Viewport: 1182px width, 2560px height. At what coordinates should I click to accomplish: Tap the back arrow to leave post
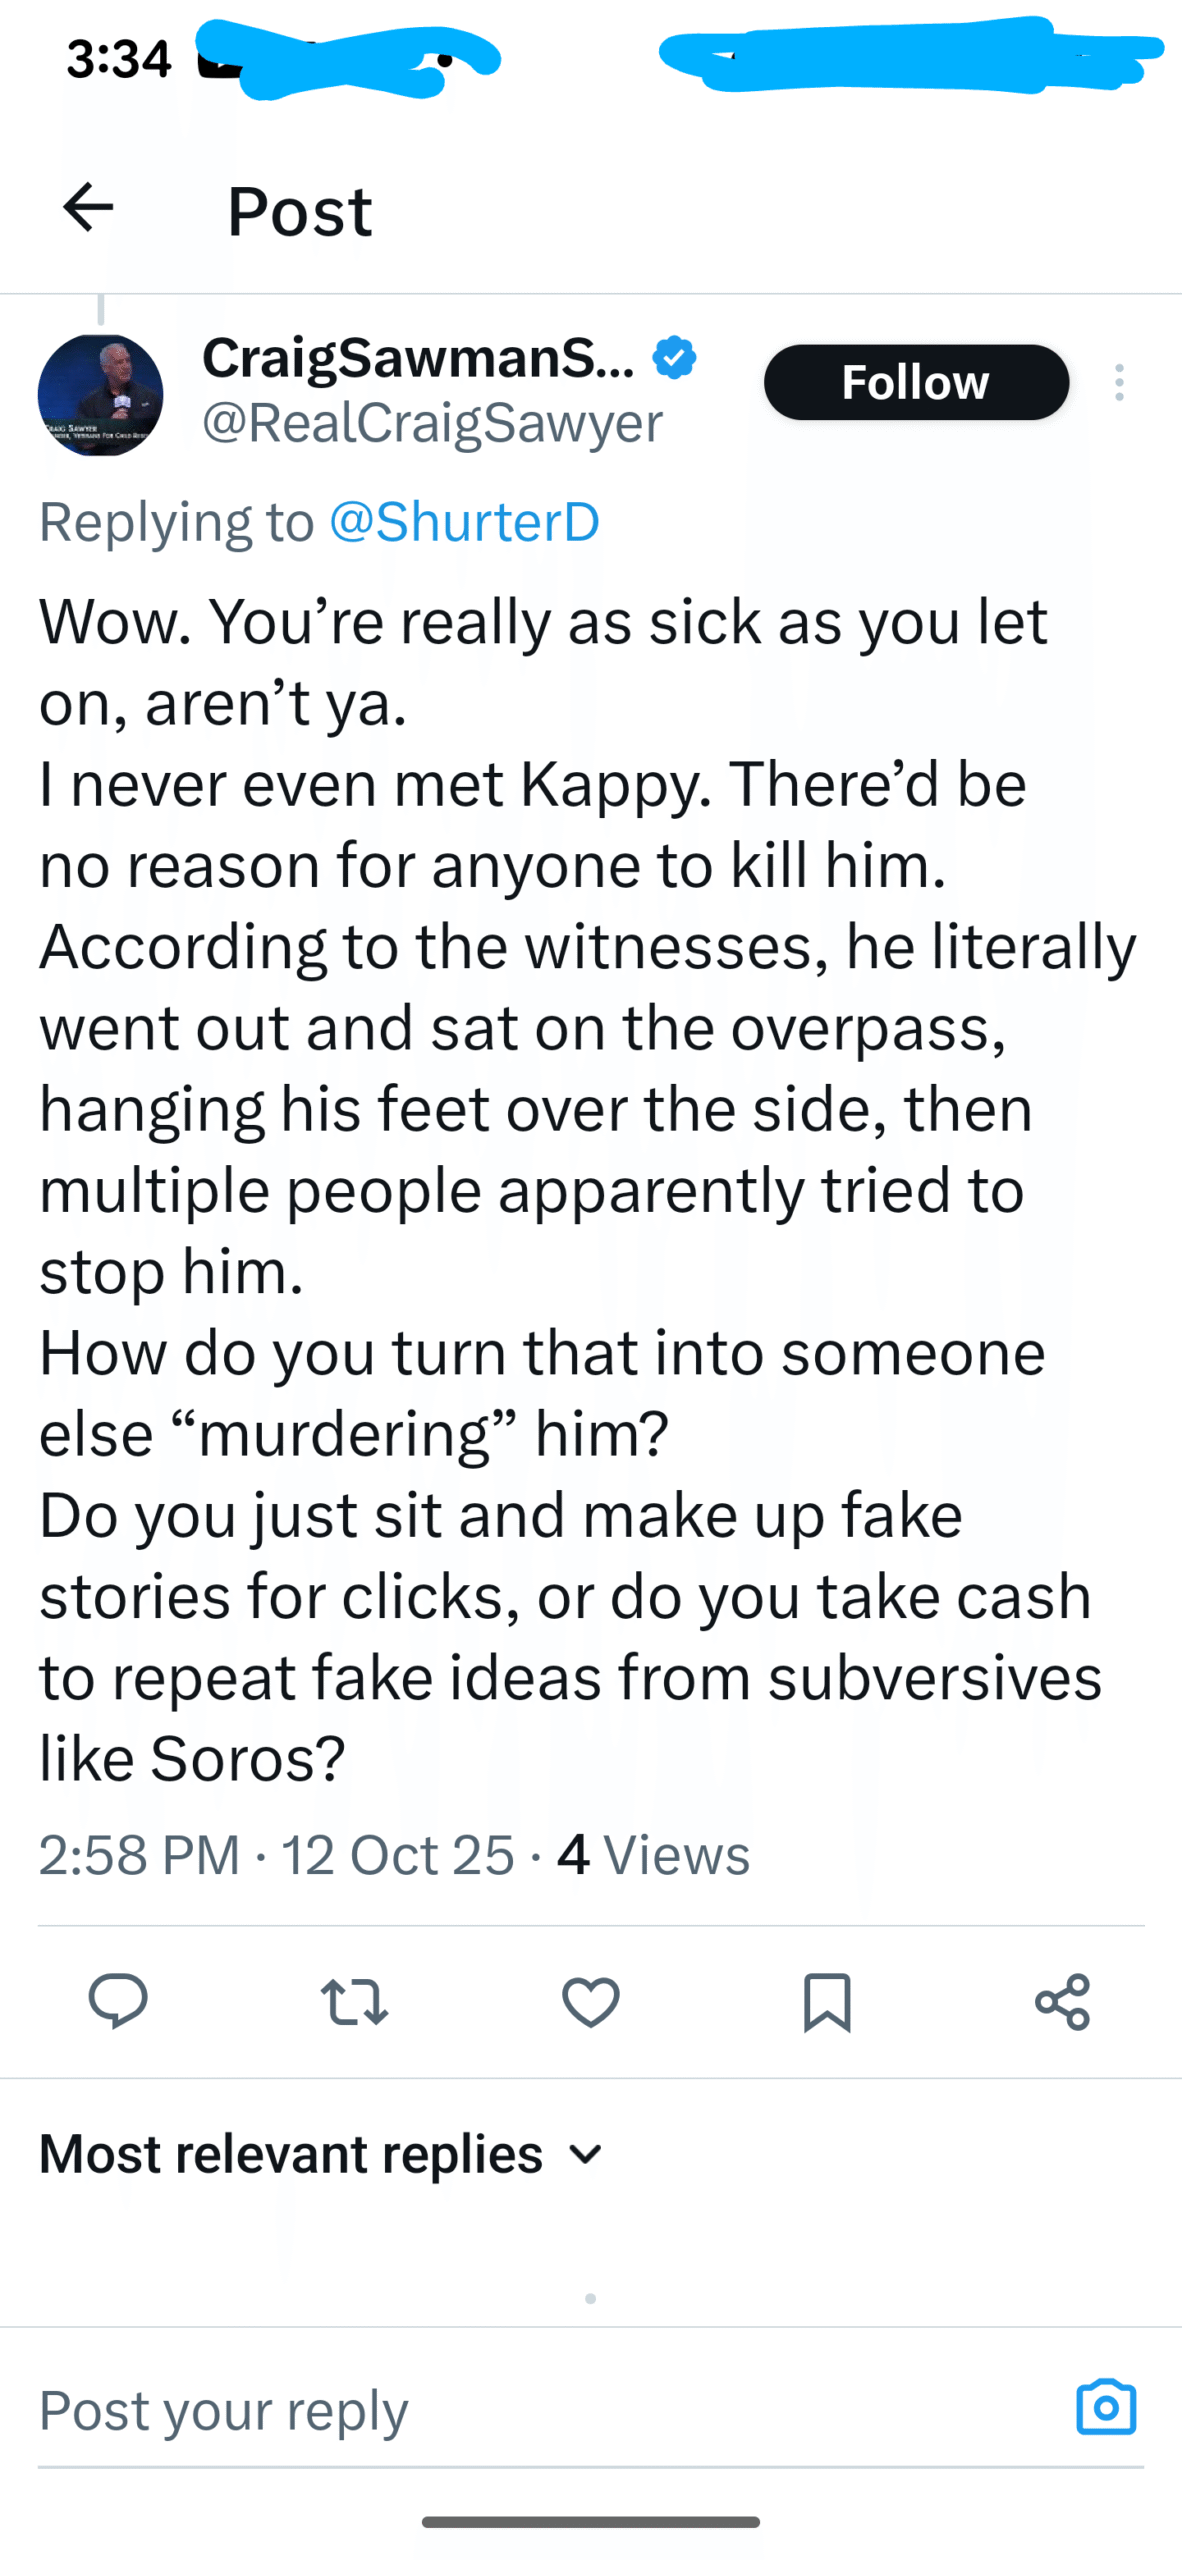(x=88, y=208)
